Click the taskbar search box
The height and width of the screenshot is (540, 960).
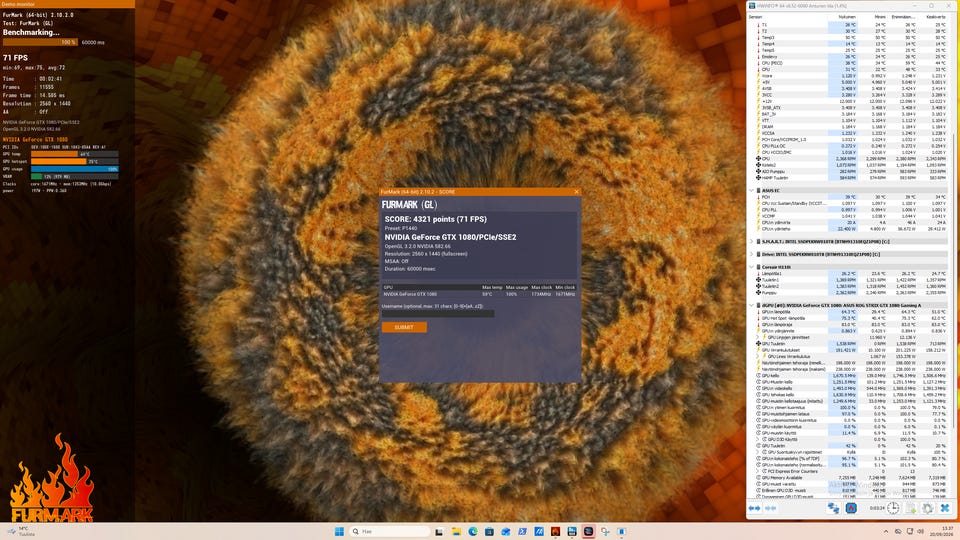point(389,531)
